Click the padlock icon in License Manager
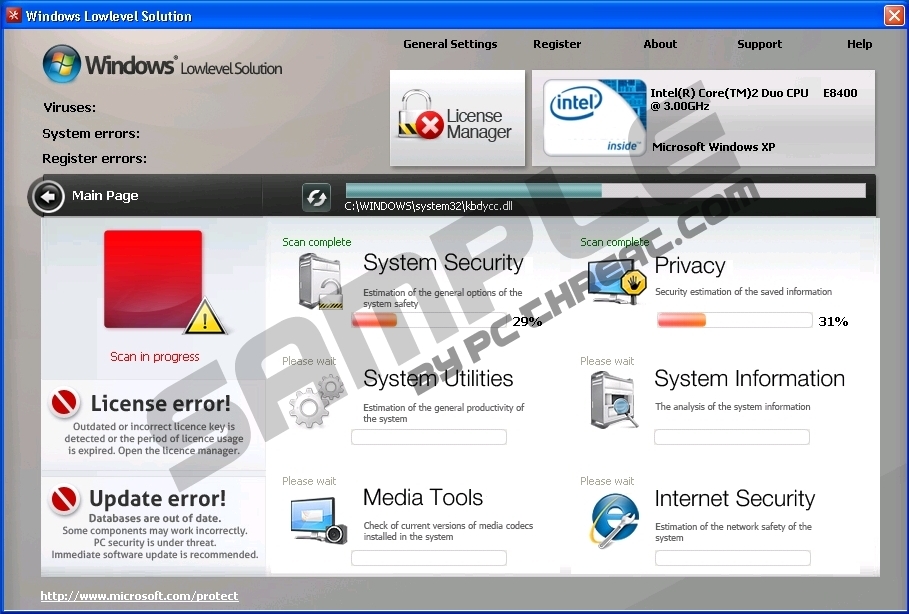Image resolution: width=909 pixels, height=614 pixels. click(x=419, y=114)
